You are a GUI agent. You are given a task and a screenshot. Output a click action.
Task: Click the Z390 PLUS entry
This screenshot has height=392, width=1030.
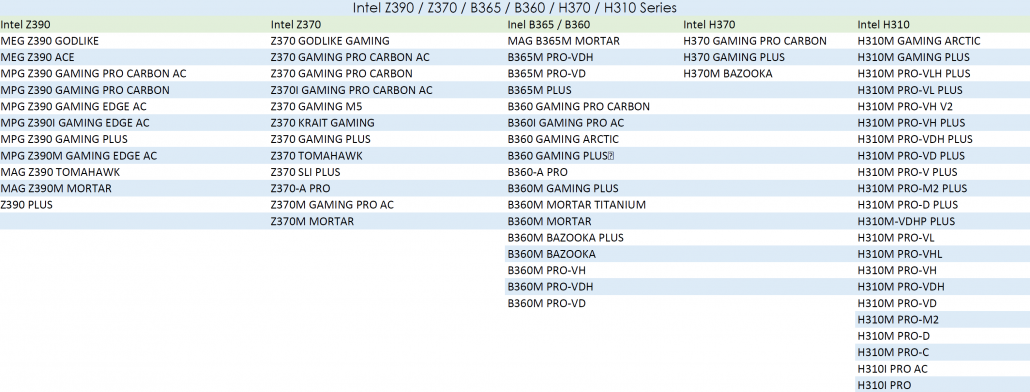27,205
